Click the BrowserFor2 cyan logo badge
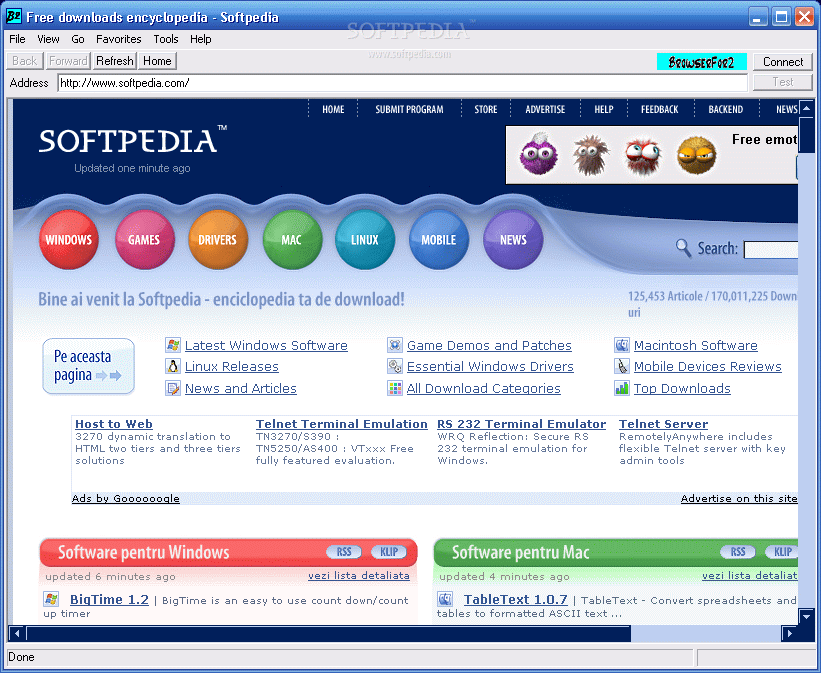821x673 pixels. click(702, 62)
